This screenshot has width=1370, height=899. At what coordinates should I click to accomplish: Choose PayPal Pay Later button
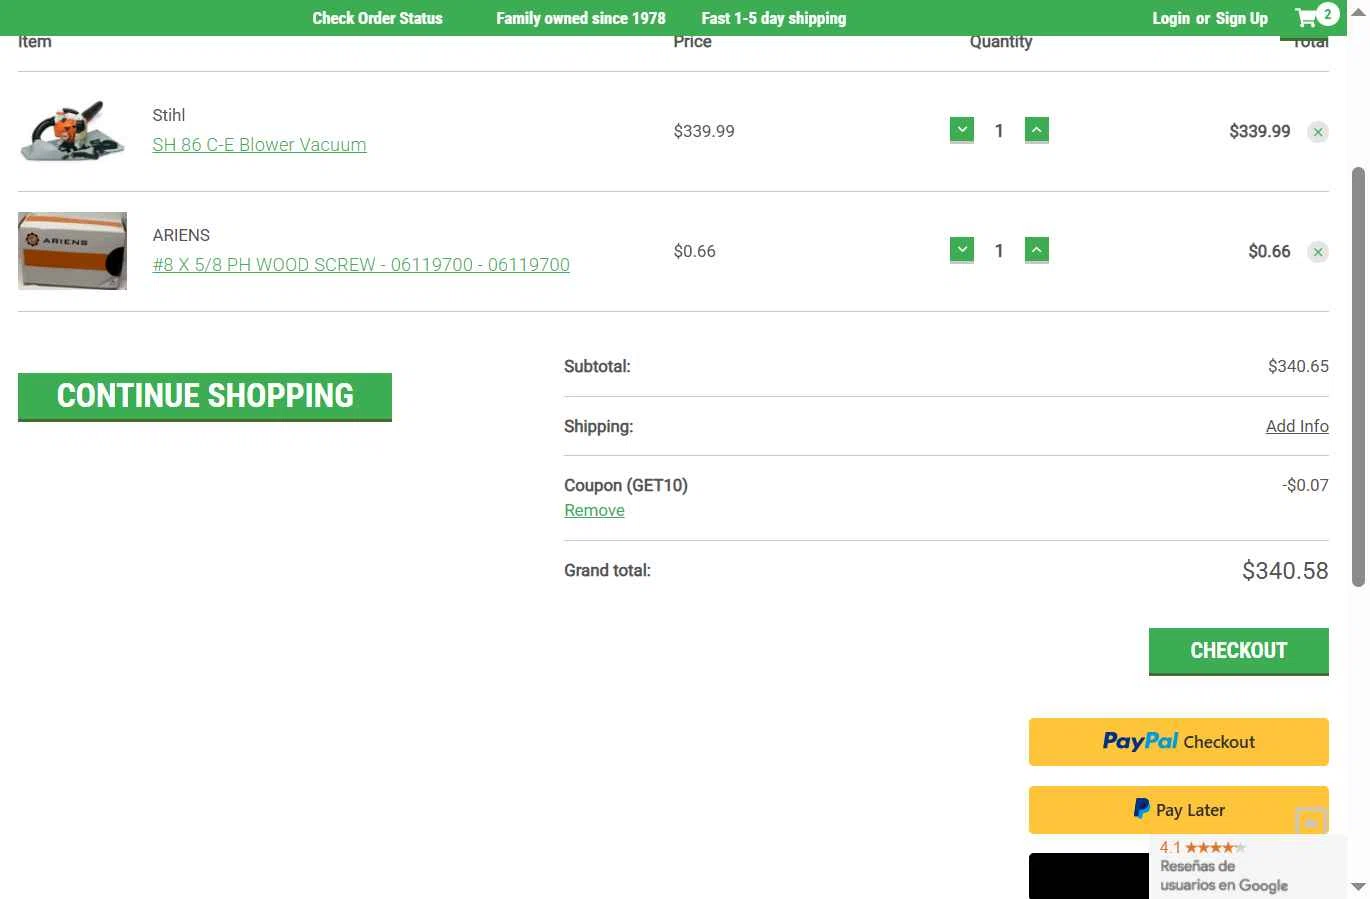tap(1179, 810)
